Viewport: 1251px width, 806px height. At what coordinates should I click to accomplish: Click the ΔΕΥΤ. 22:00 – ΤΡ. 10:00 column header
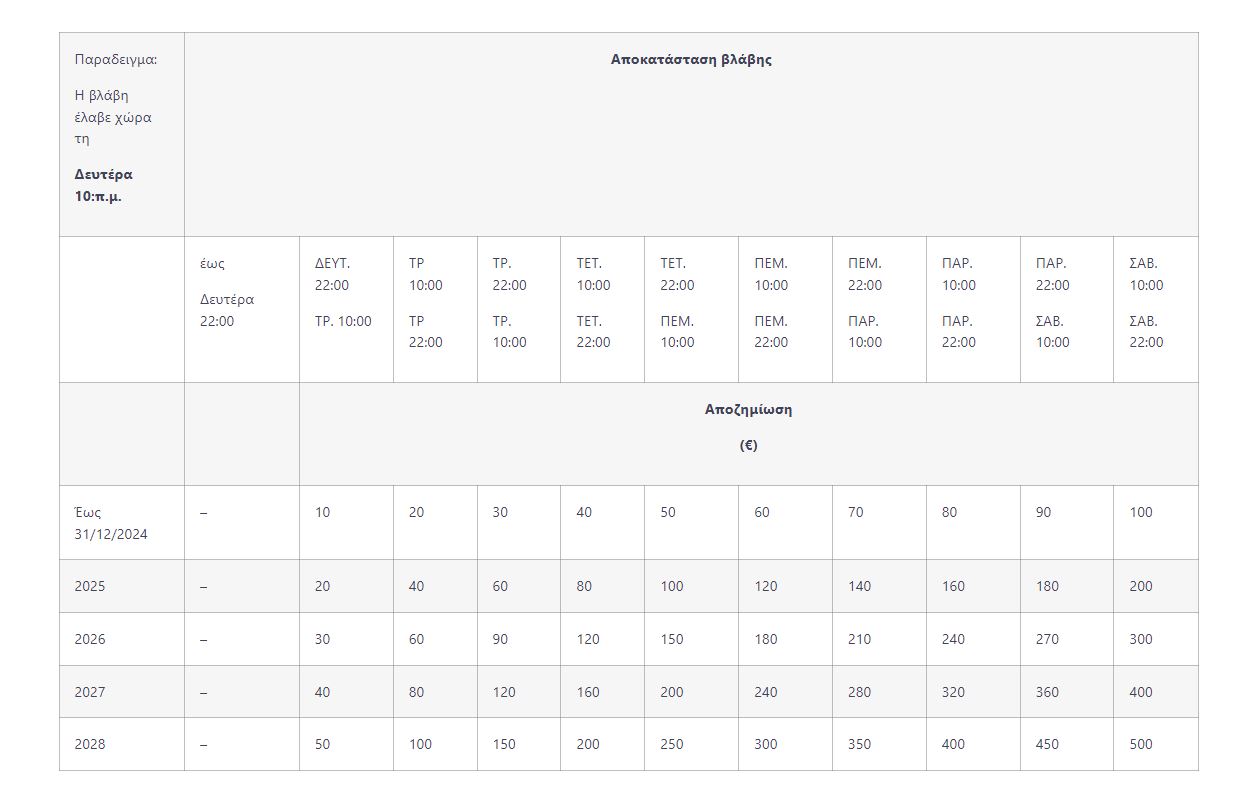point(343,292)
